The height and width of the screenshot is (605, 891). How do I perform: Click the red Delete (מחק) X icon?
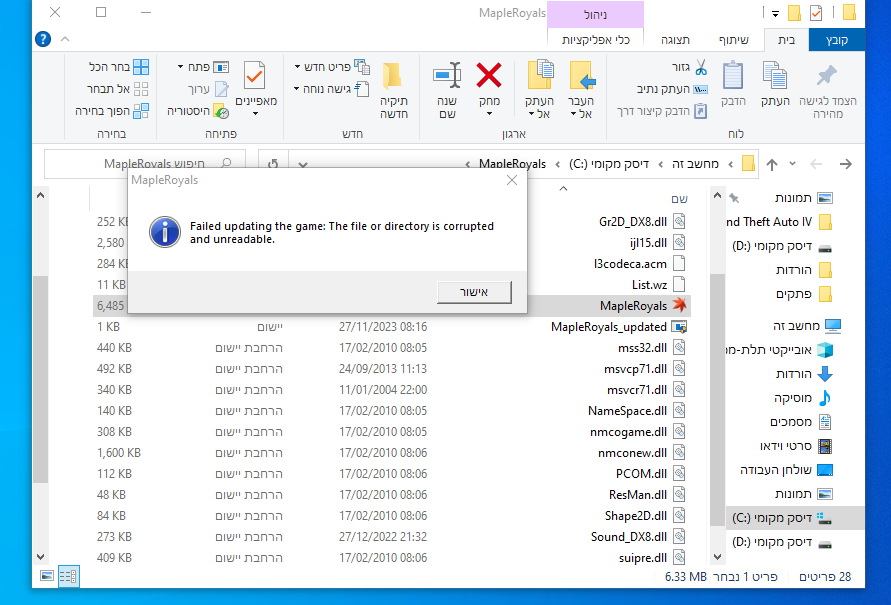pyautogui.click(x=489, y=76)
